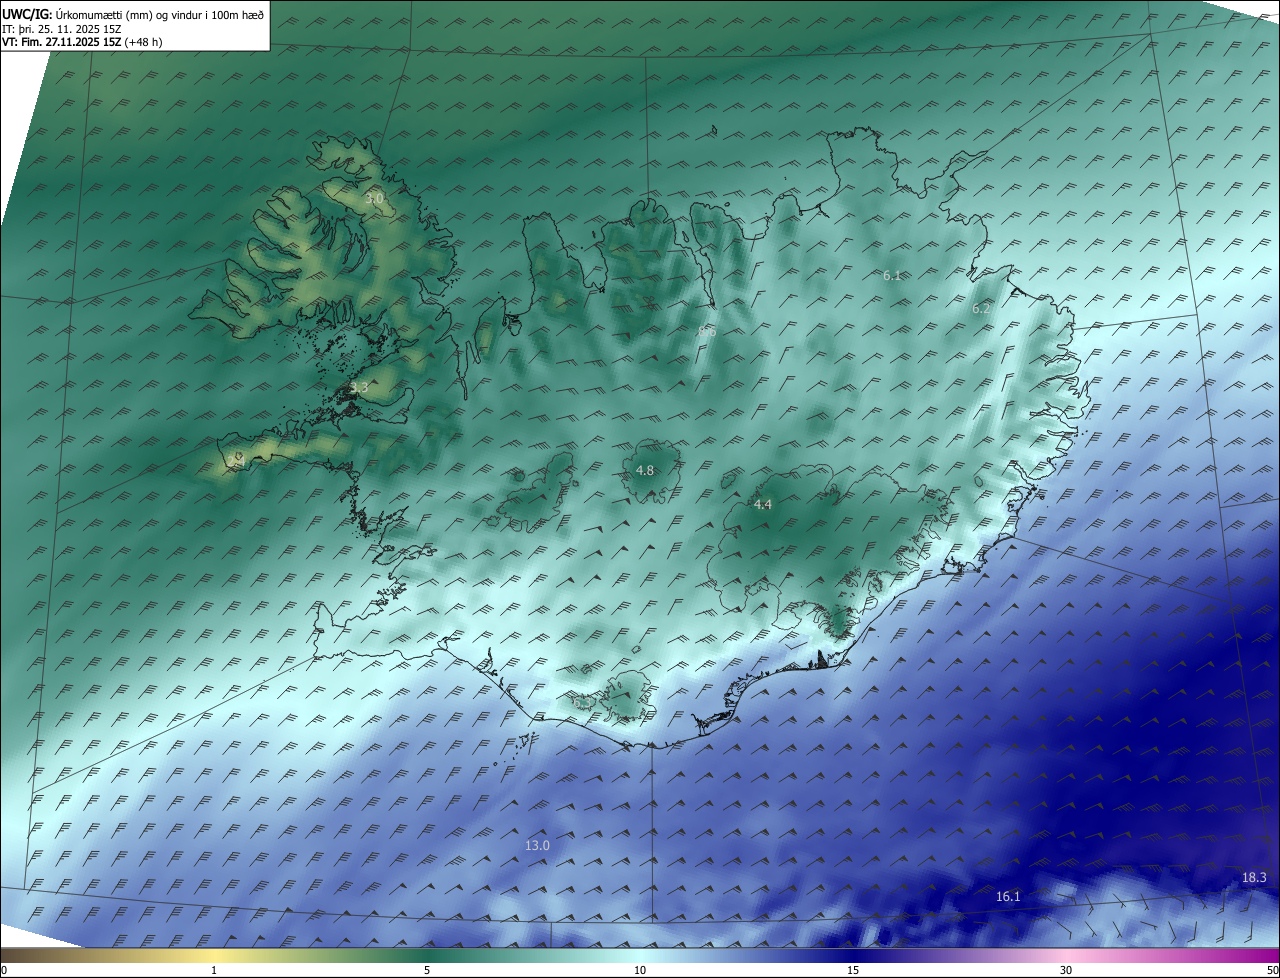This screenshot has width=1280, height=978.
Task: Click the 5 tick on color scale
Action: pyautogui.click(x=427, y=970)
